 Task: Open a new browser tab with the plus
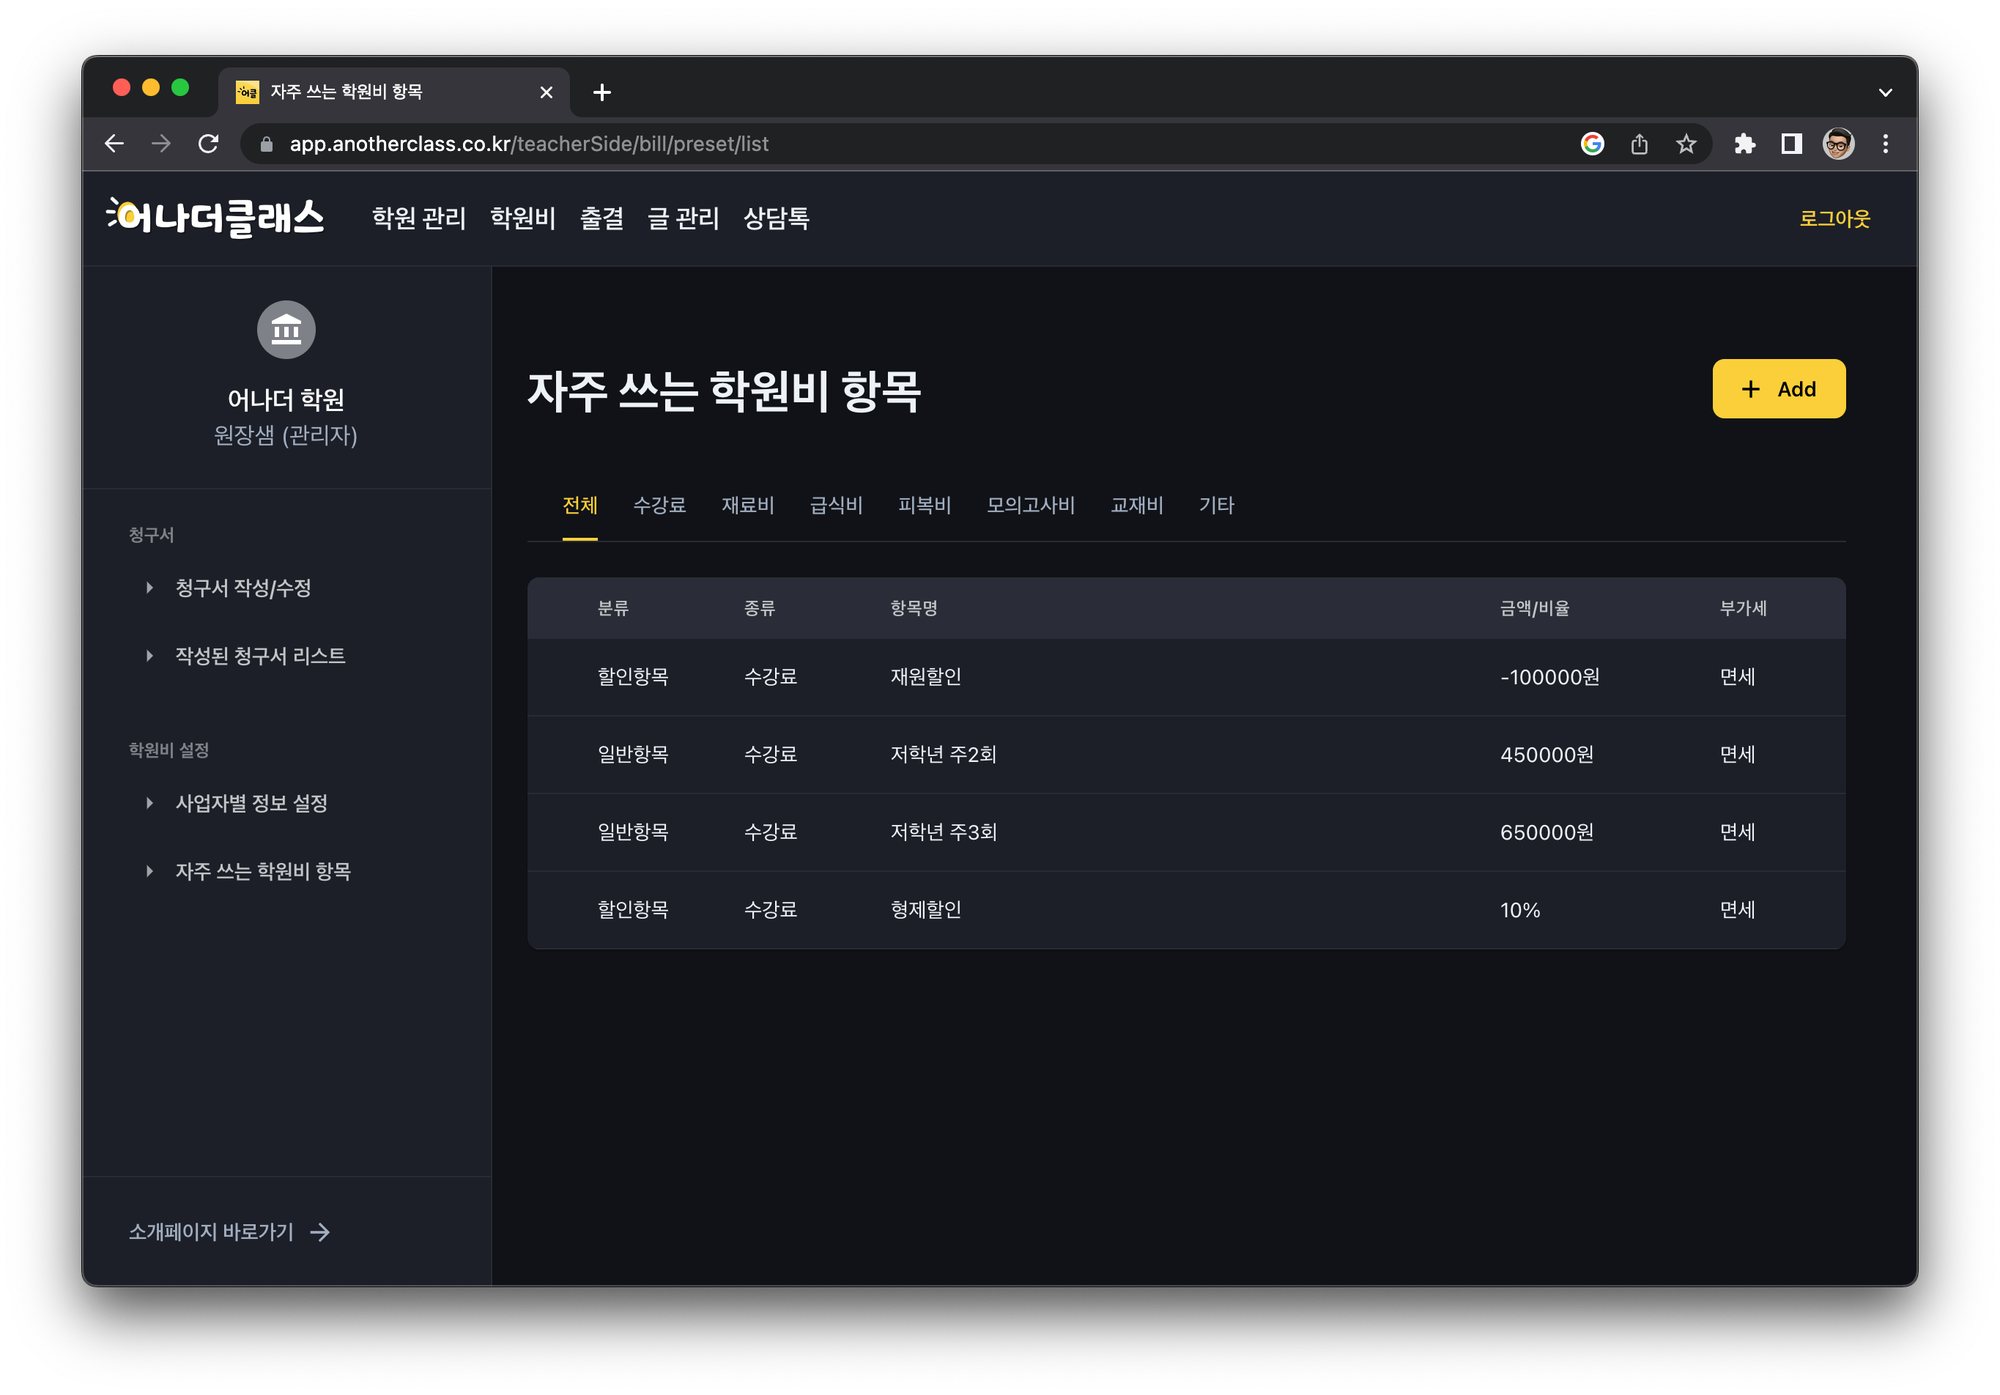coord(602,92)
